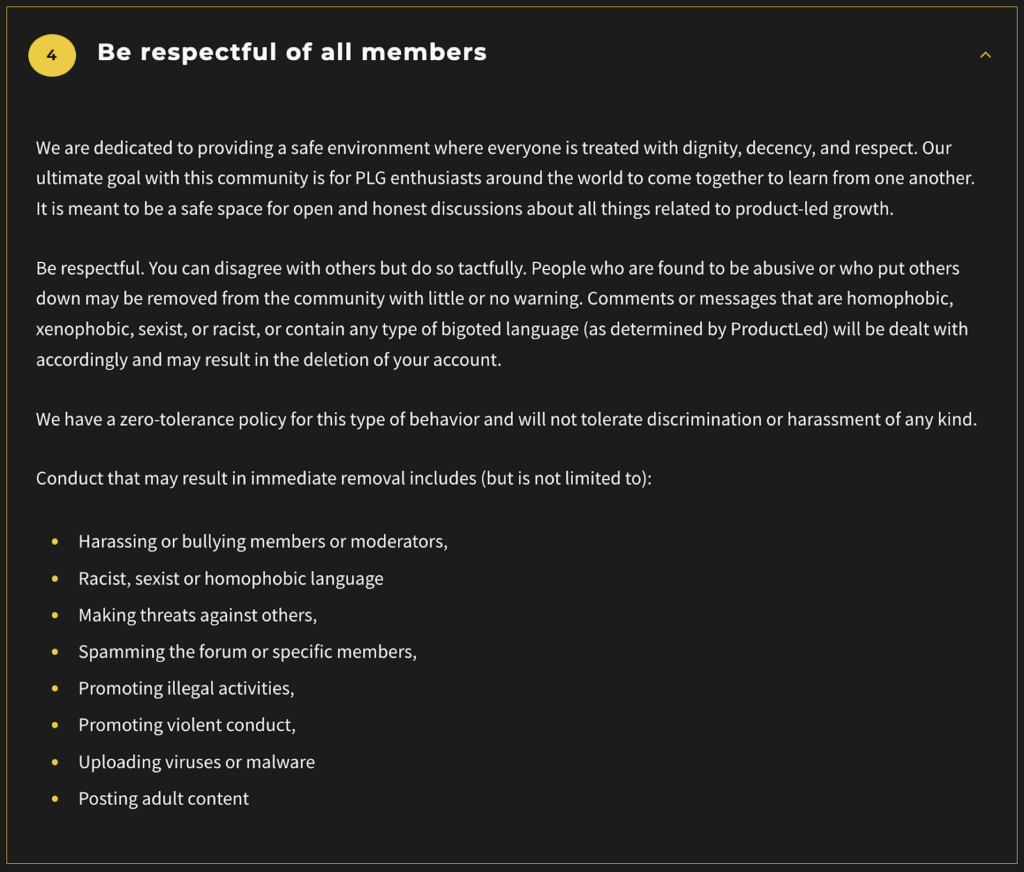
Task: Click 'Posting adult content' list item
Action: [x=163, y=799]
